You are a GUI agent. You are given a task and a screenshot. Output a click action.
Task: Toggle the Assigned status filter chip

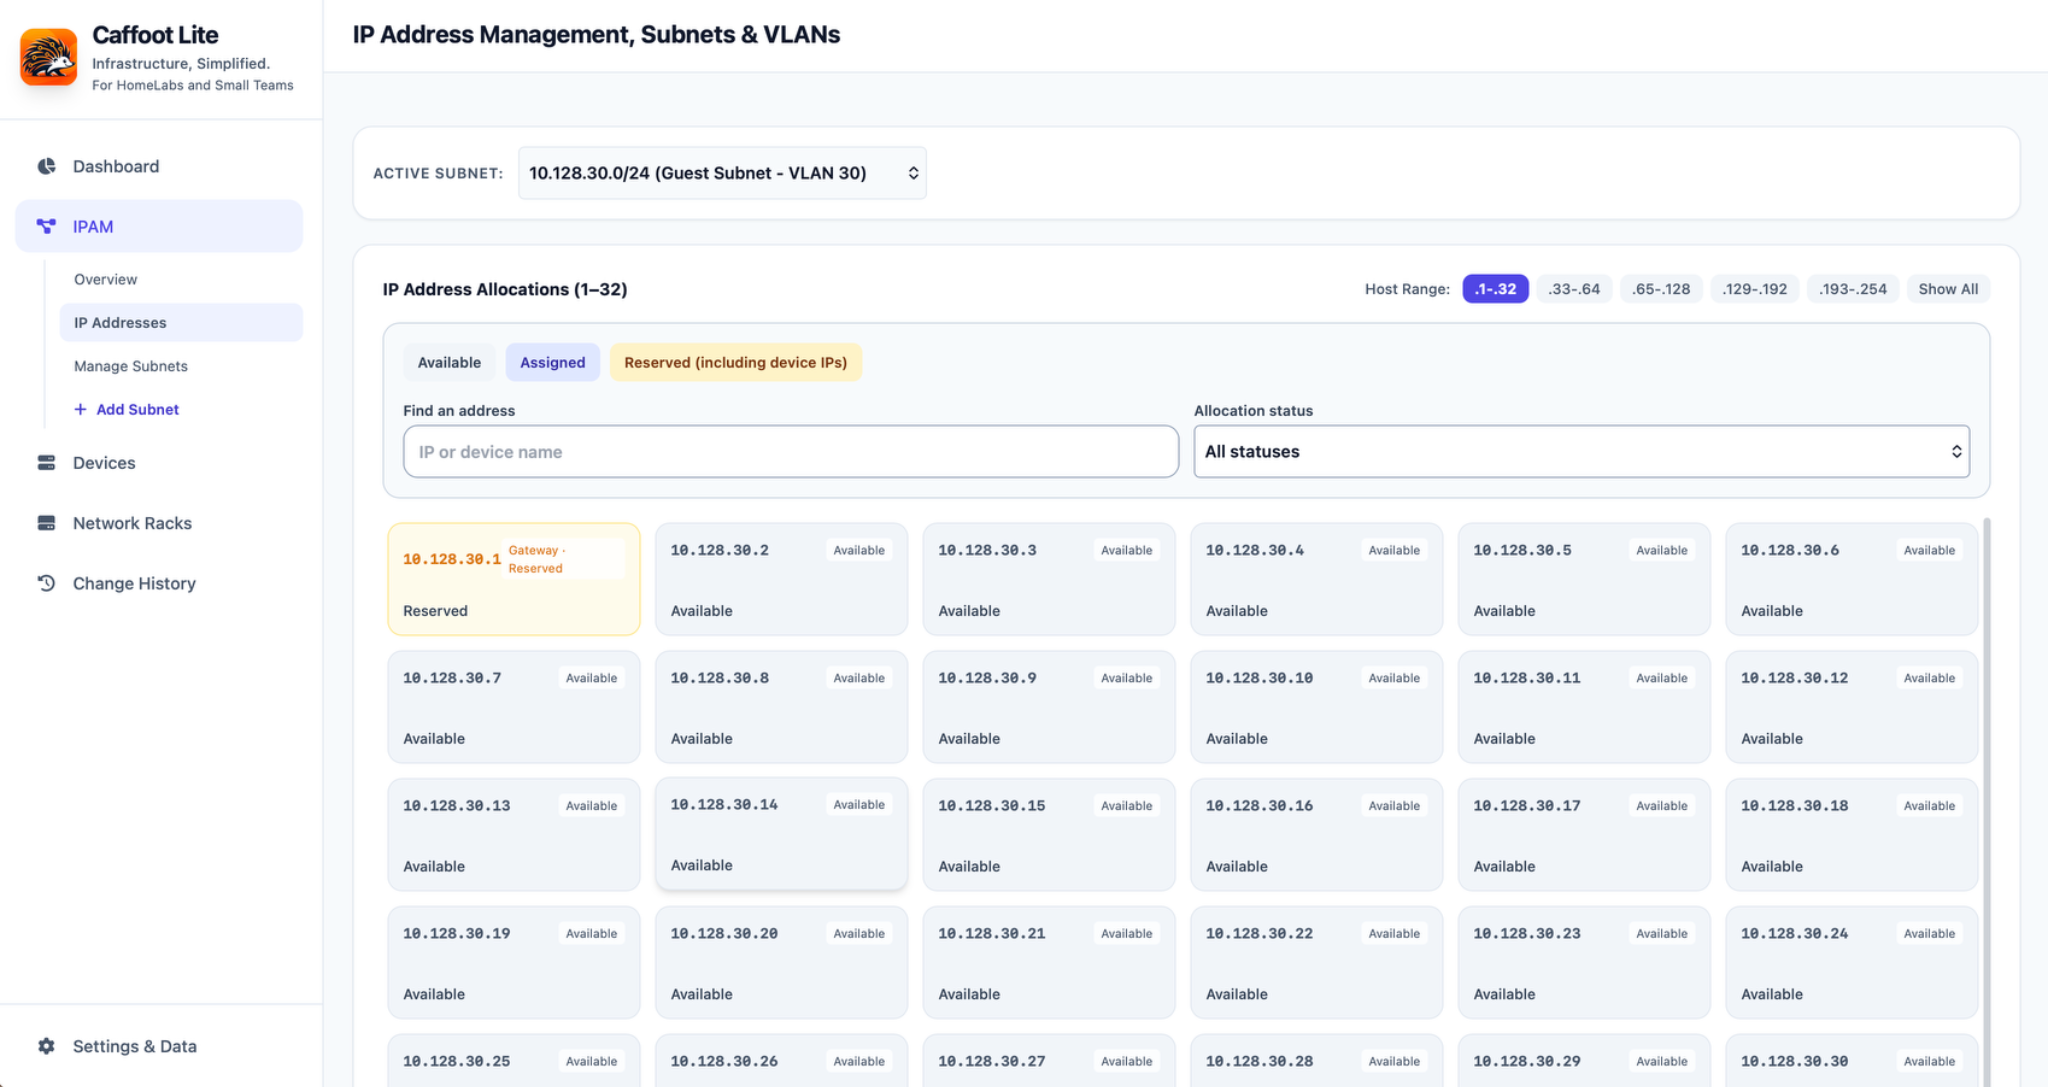pos(552,362)
